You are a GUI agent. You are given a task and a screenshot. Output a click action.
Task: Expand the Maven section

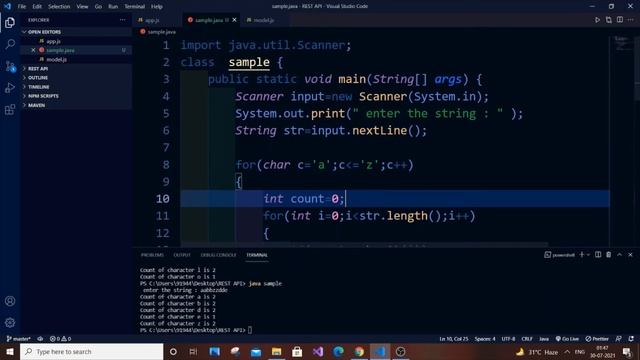(x=76, y=105)
